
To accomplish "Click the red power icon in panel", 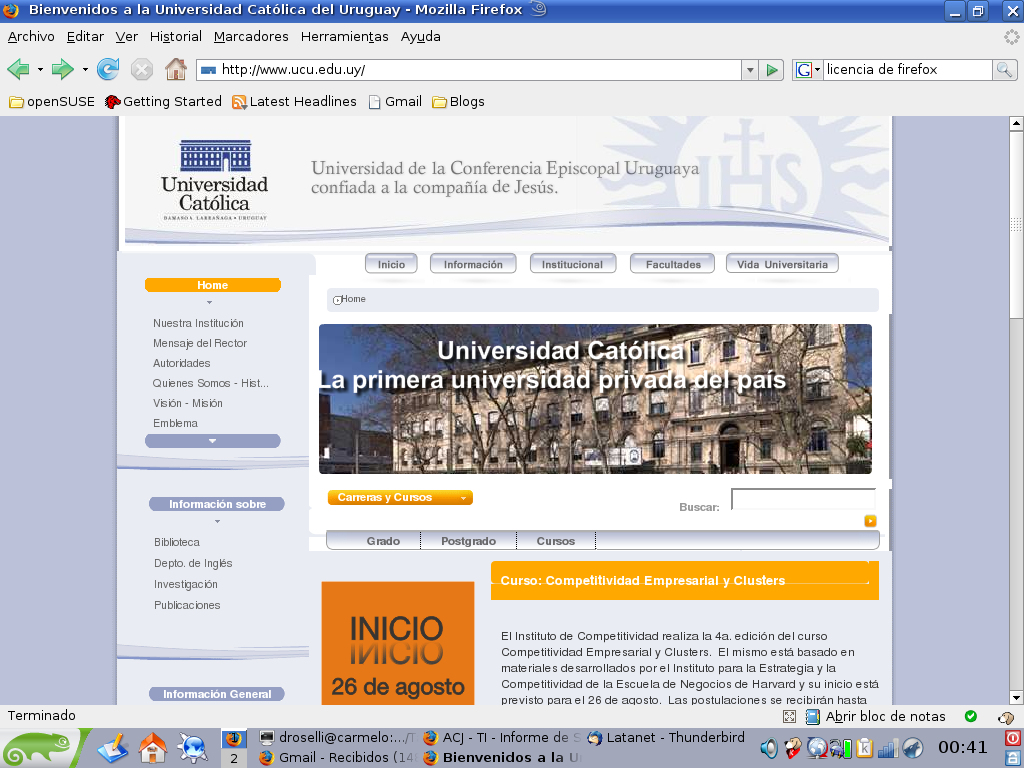I will 1013,738.
